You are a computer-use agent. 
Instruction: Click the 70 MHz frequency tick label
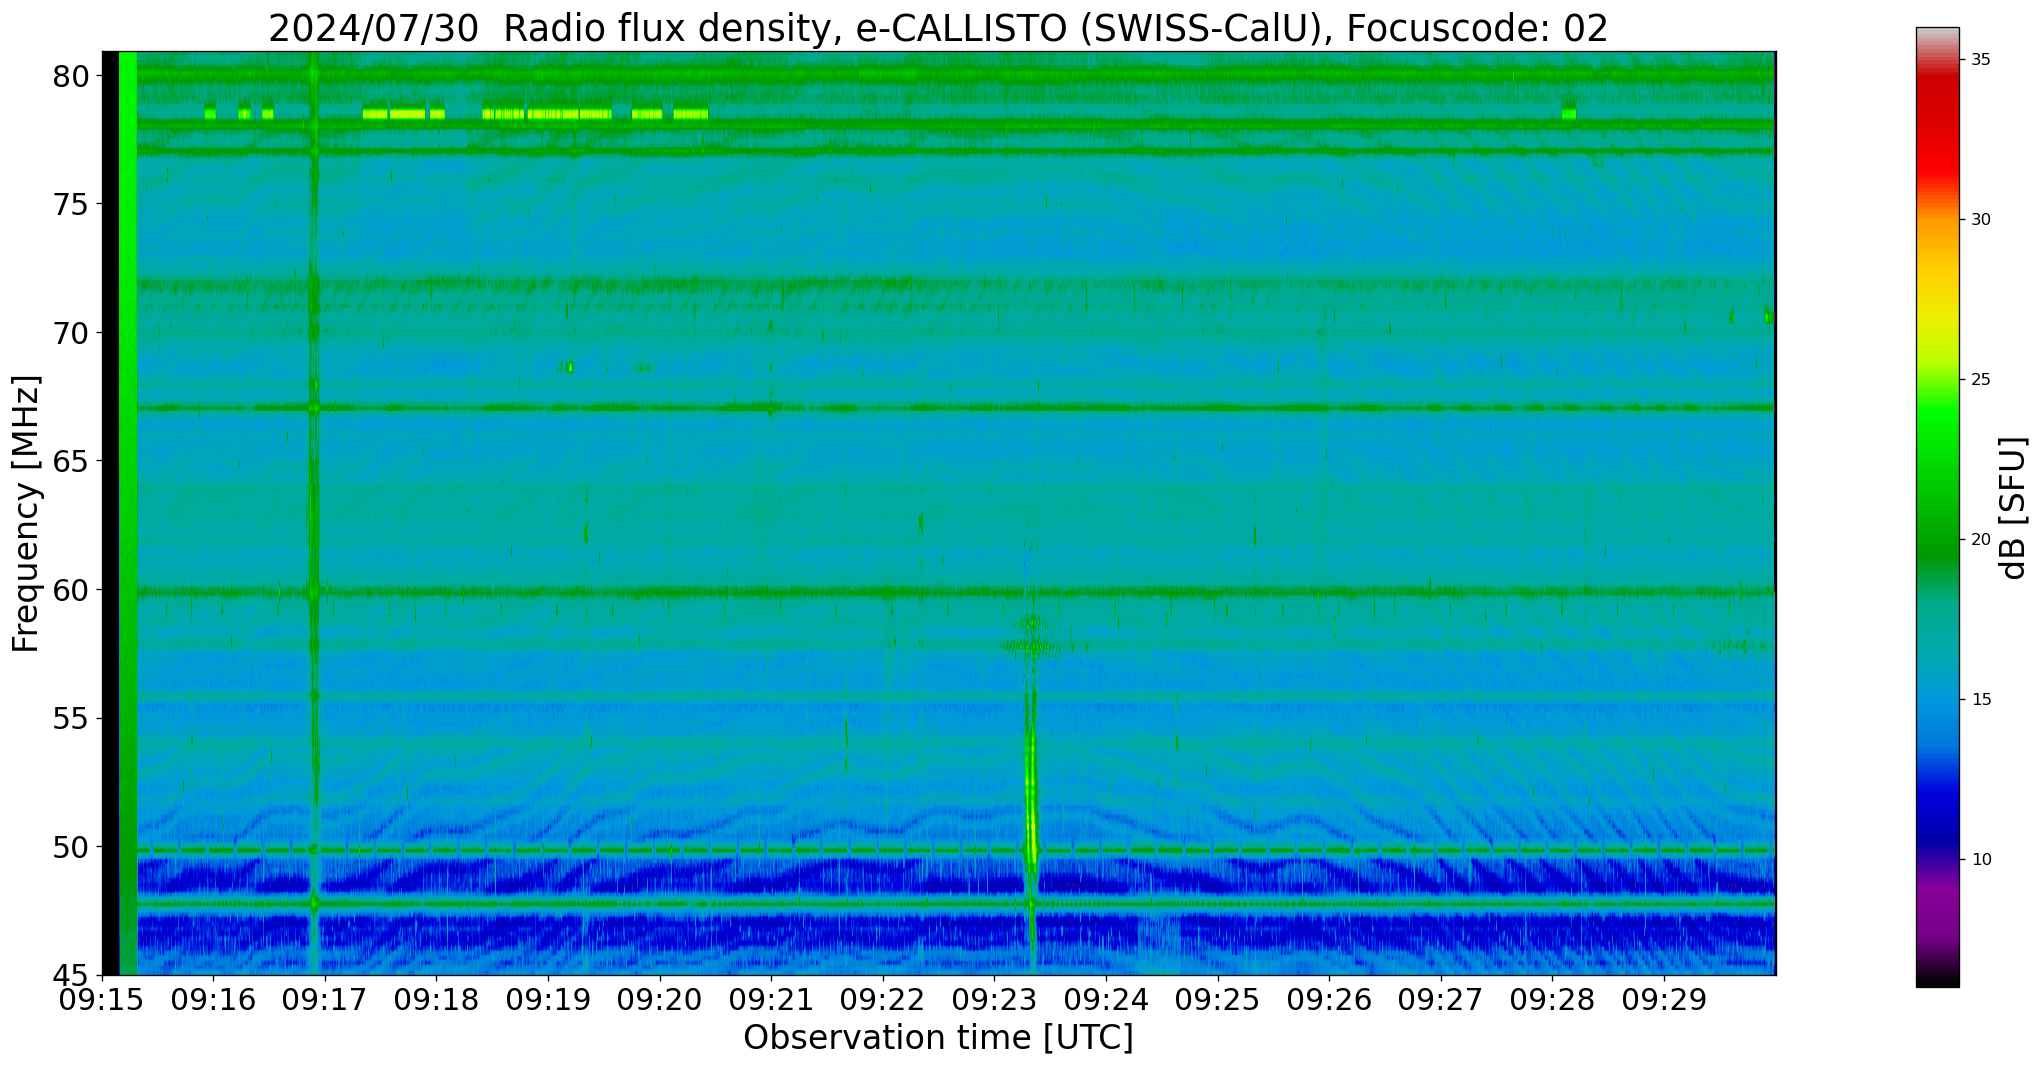71,333
